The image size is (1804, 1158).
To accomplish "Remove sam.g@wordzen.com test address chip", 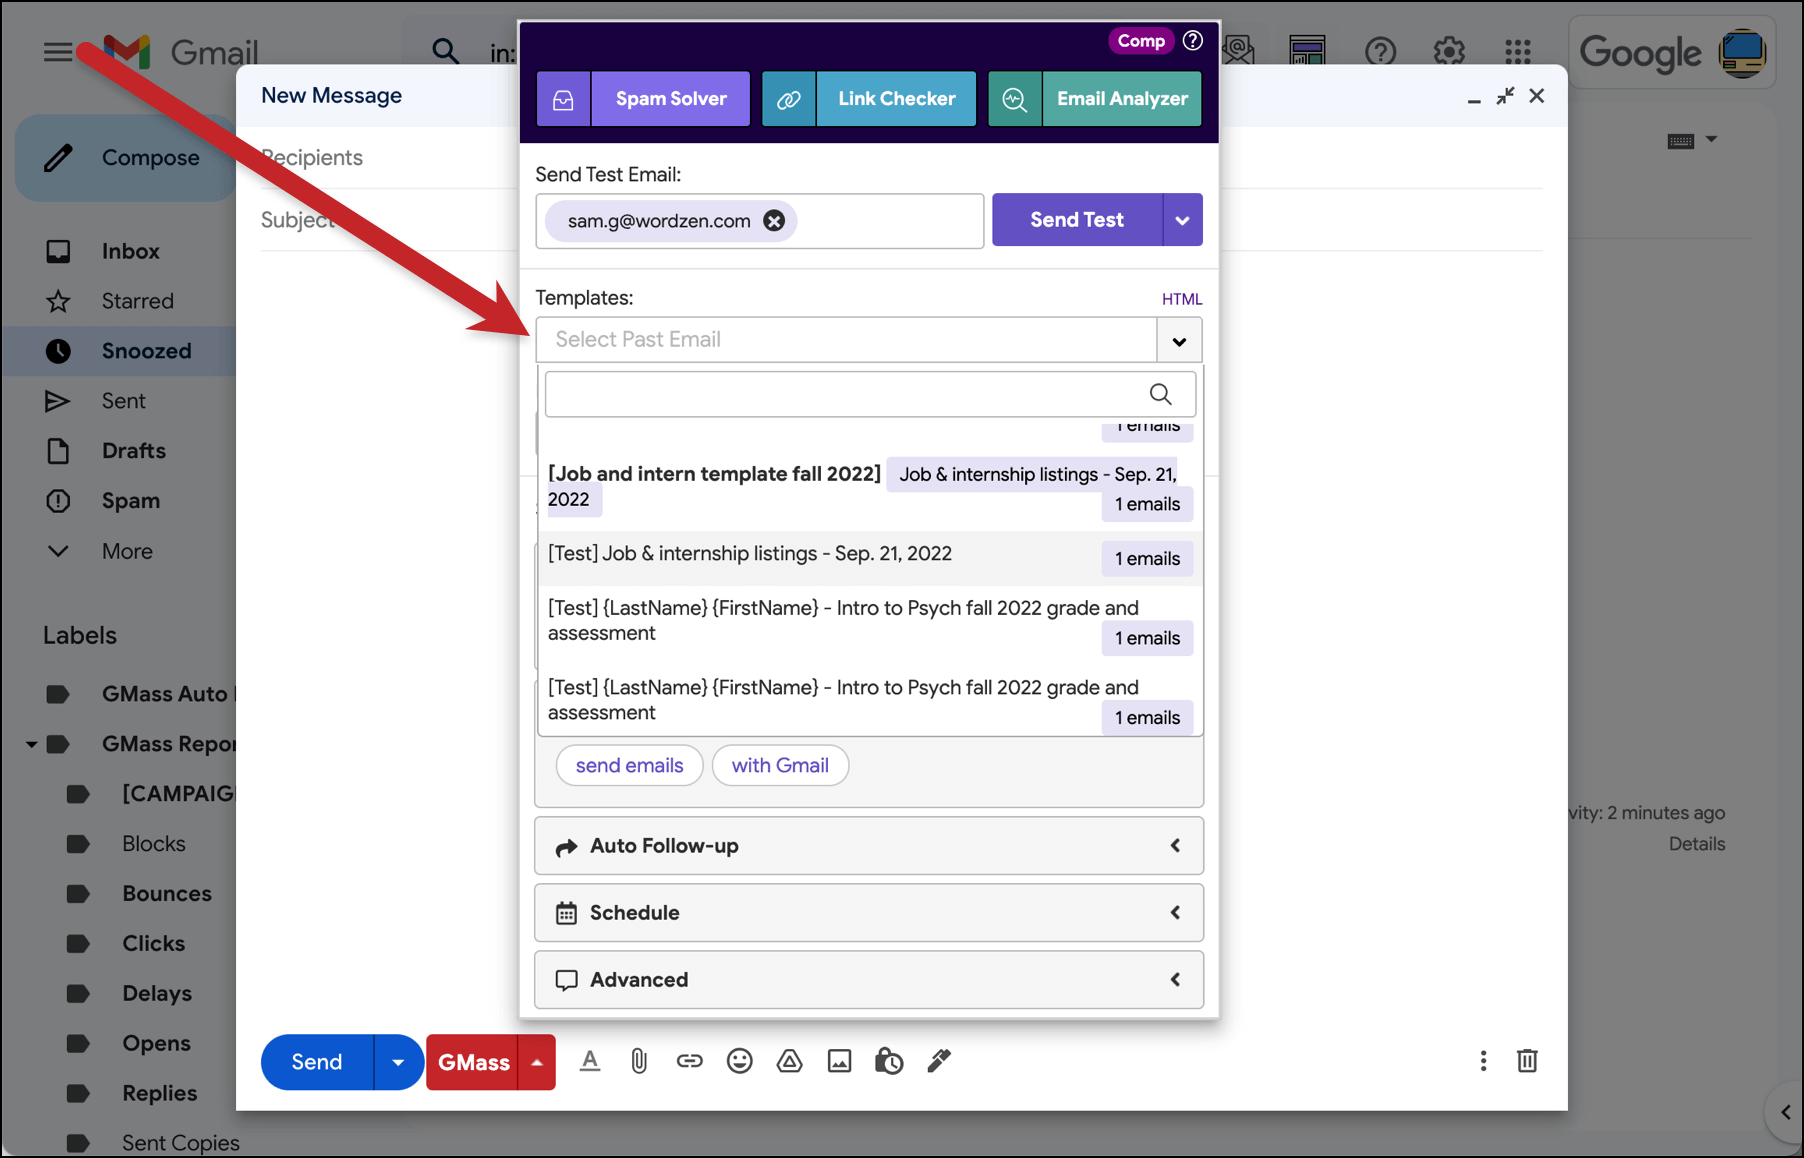I will (774, 221).
